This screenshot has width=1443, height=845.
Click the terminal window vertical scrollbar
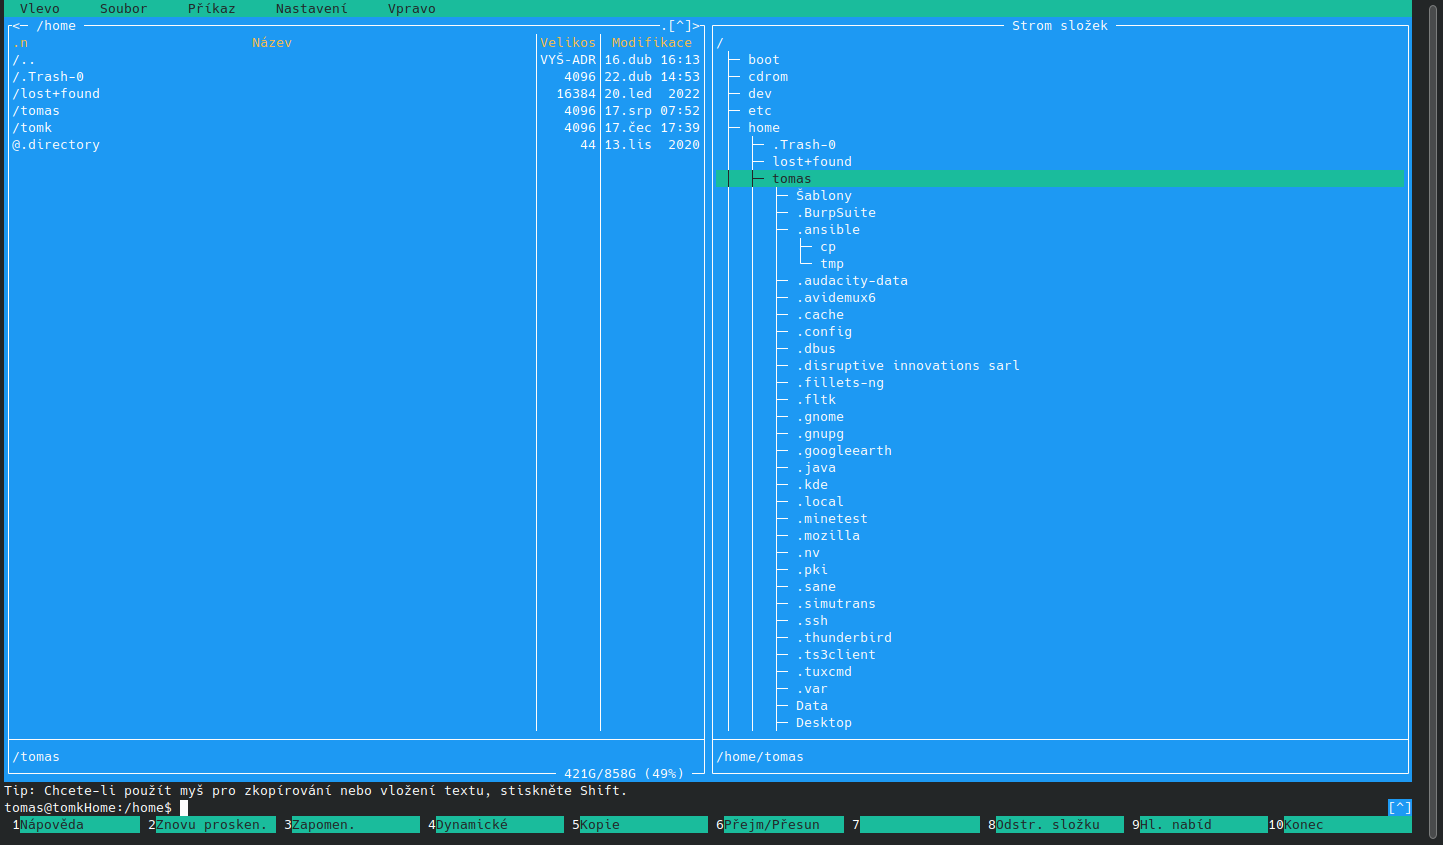point(1434,420)
